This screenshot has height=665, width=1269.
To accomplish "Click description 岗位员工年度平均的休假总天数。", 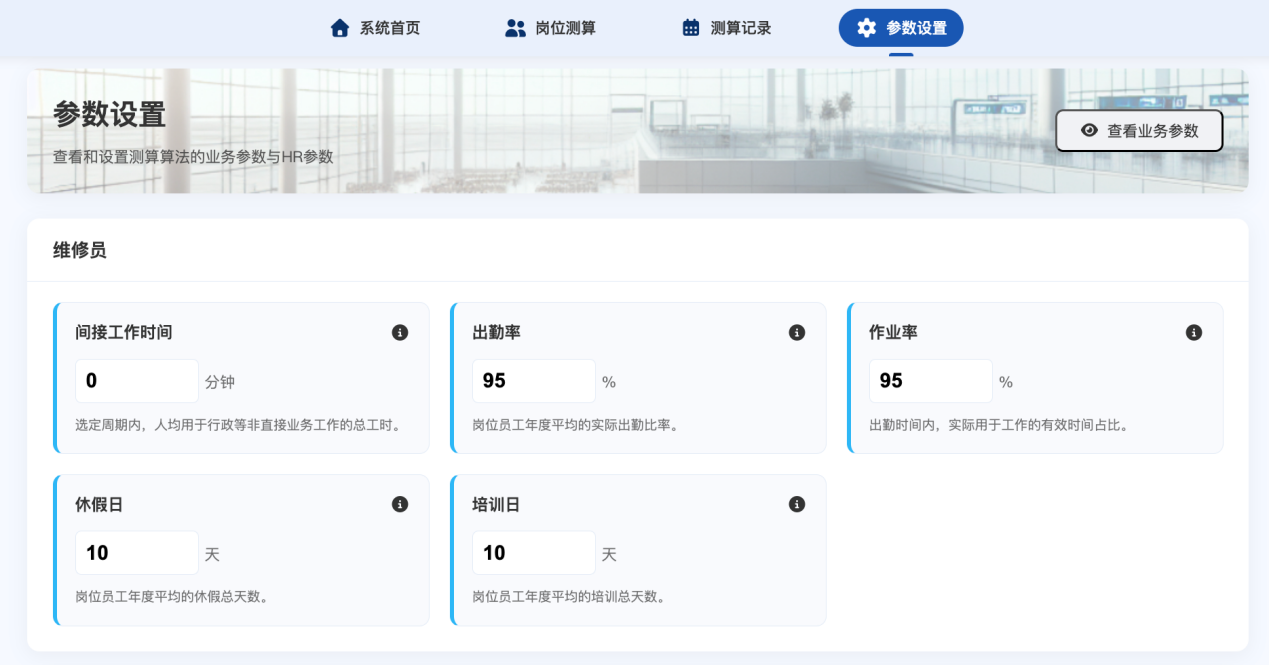I will pos(171,597).
